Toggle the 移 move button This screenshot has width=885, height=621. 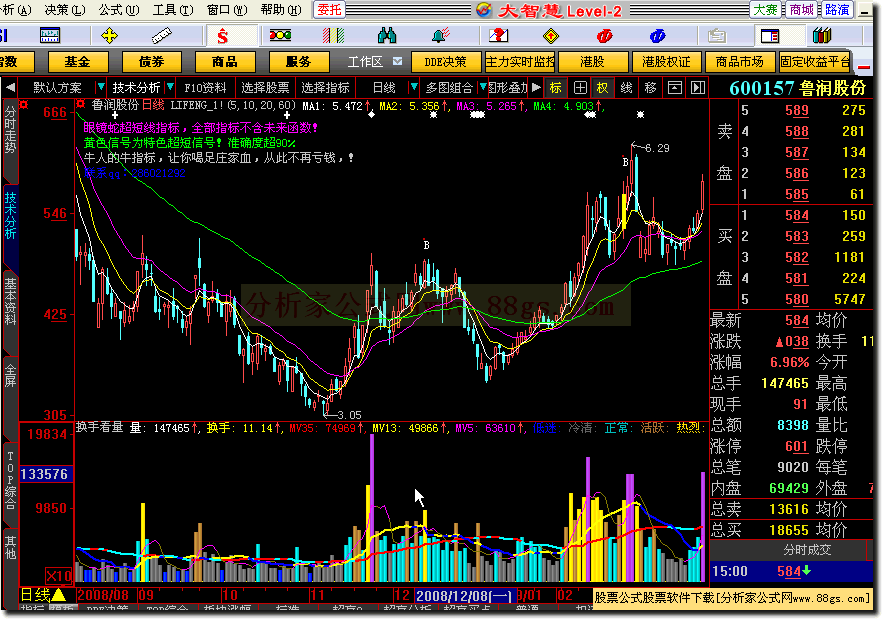pos(651,88)
